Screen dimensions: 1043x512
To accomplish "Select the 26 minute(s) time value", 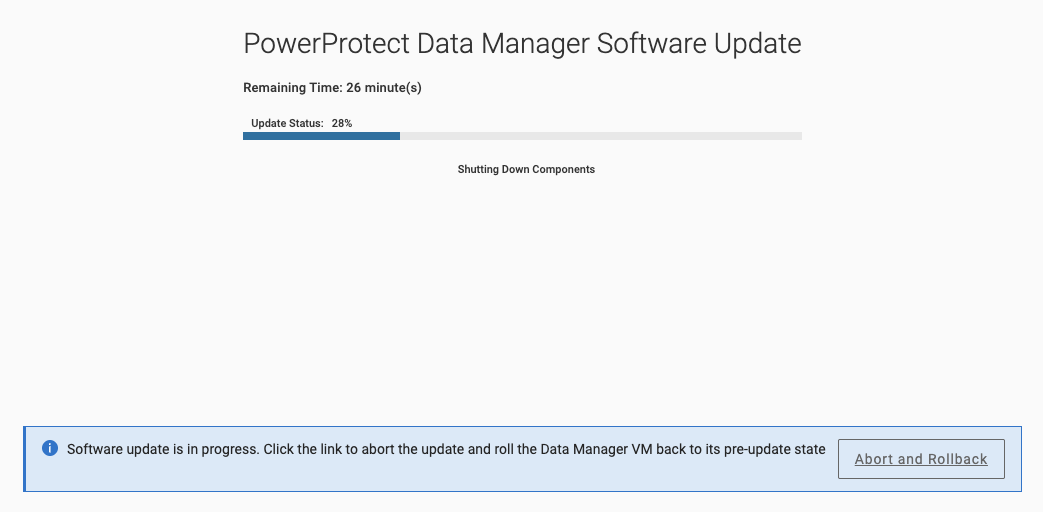I will (x=384, y=88).
